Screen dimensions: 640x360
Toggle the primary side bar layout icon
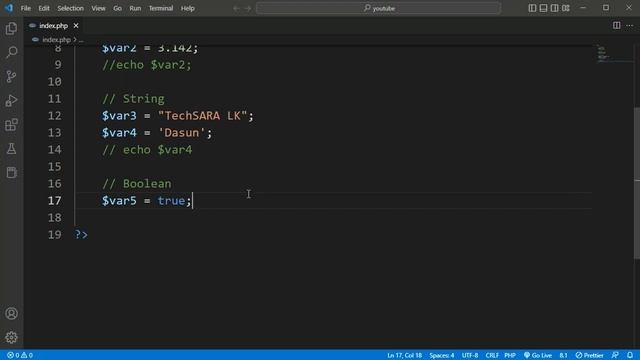(x=532, y=8)
